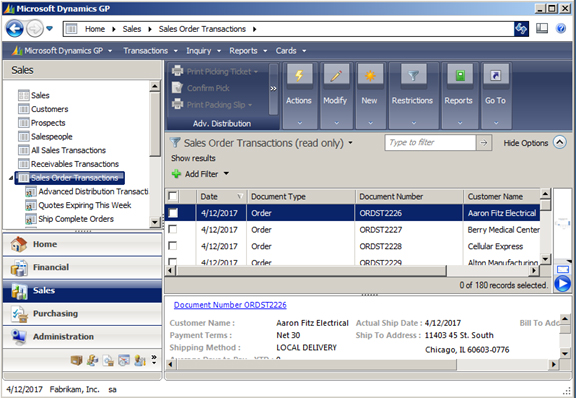Open the layout icon next to help
Viewport: 576px width, 398px height.
click(542, 29)
